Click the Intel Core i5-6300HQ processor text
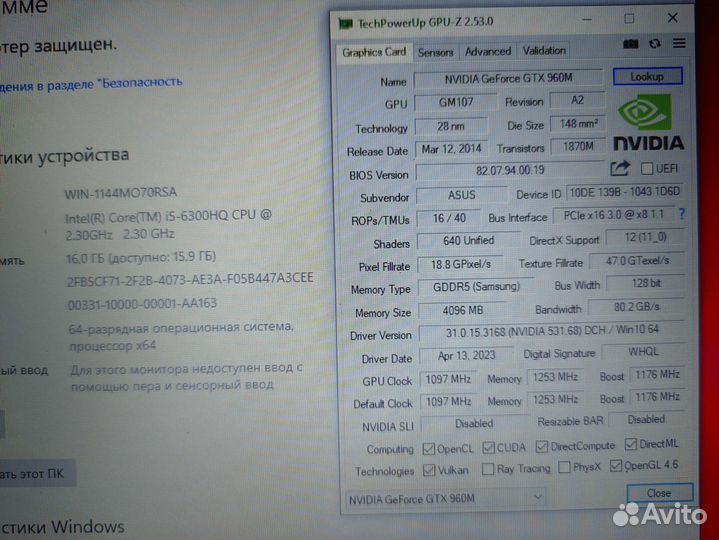 click(x=168, y=225)
